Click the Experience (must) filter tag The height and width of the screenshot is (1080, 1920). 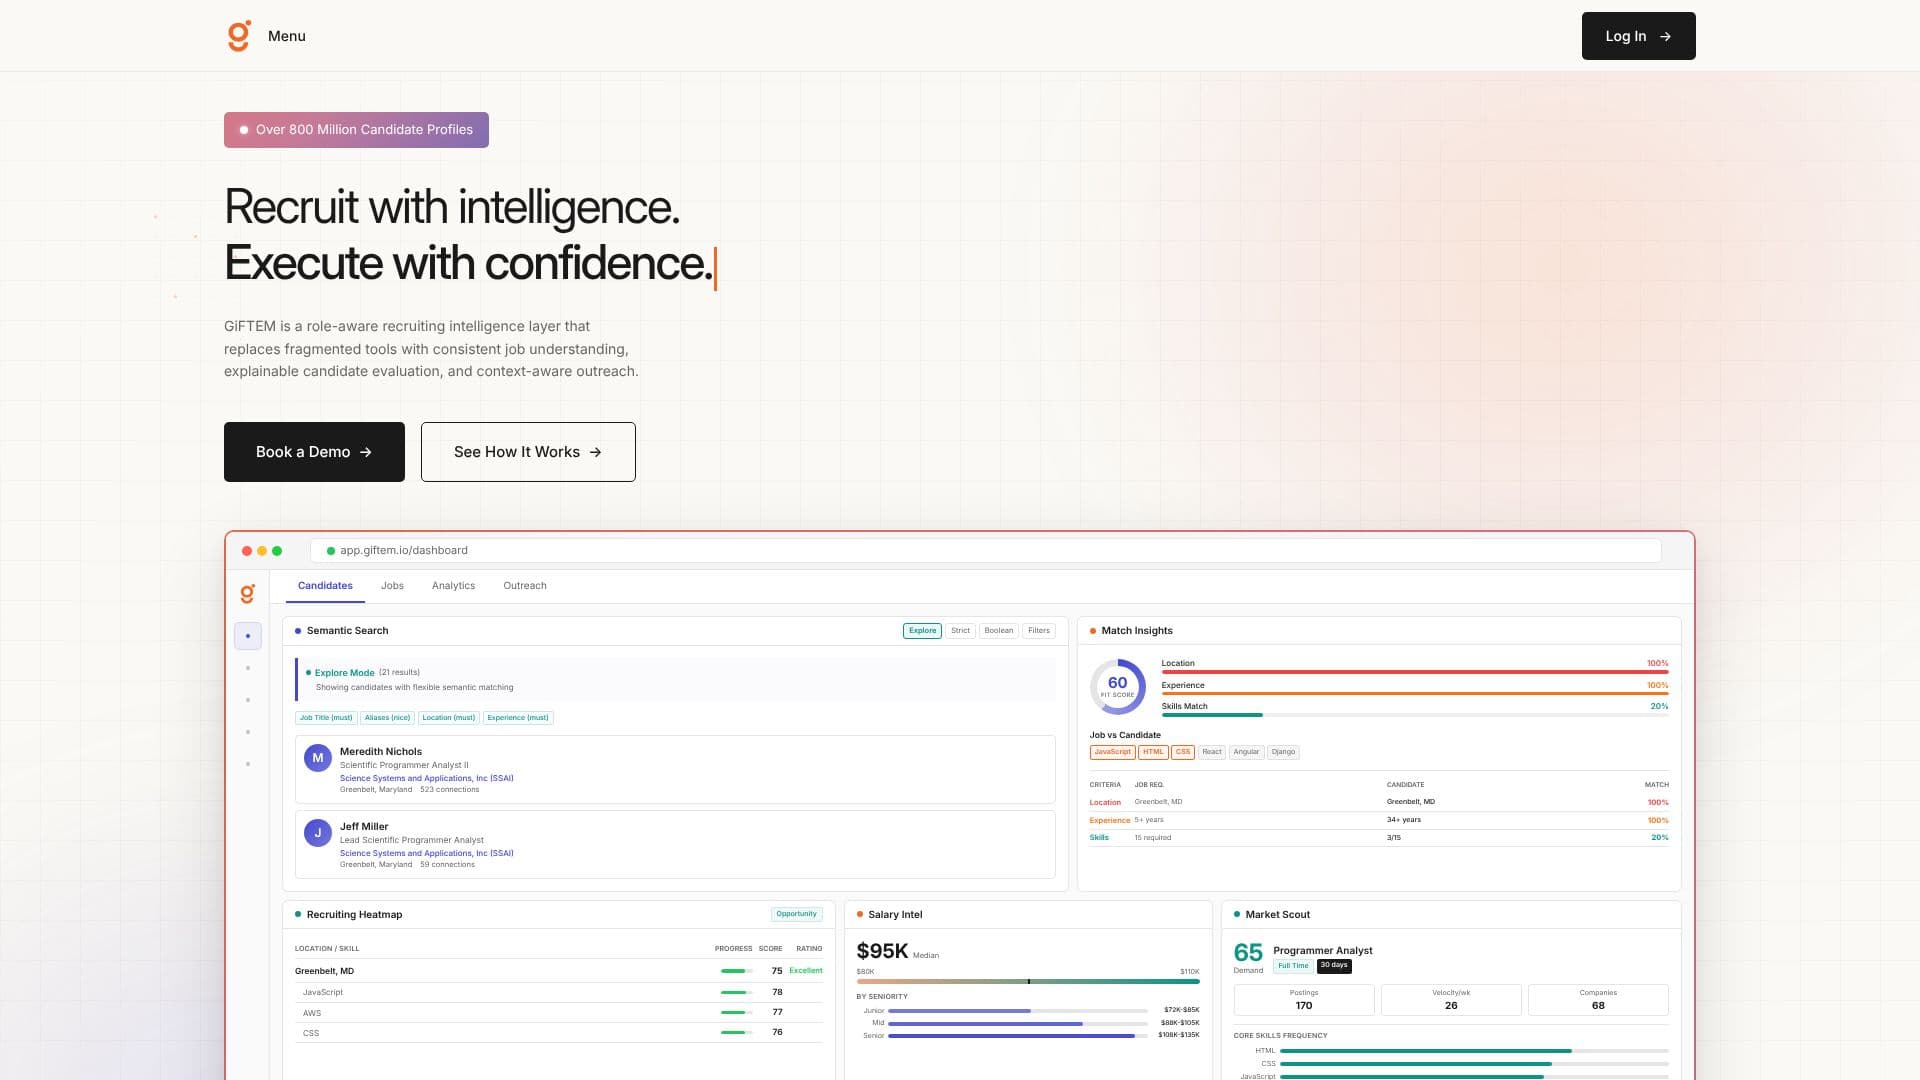pos(518,718)
